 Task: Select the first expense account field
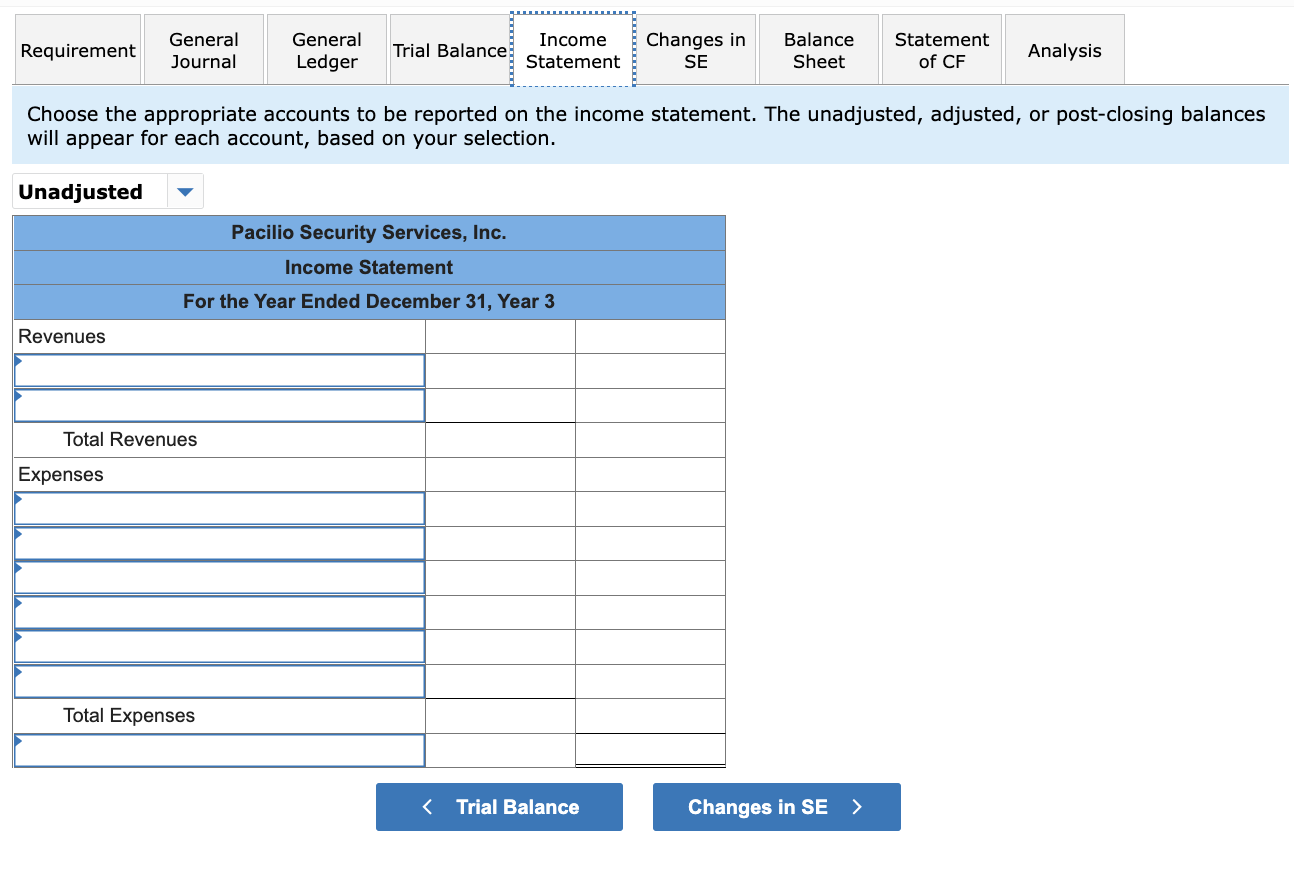click(x=219, y=508)
